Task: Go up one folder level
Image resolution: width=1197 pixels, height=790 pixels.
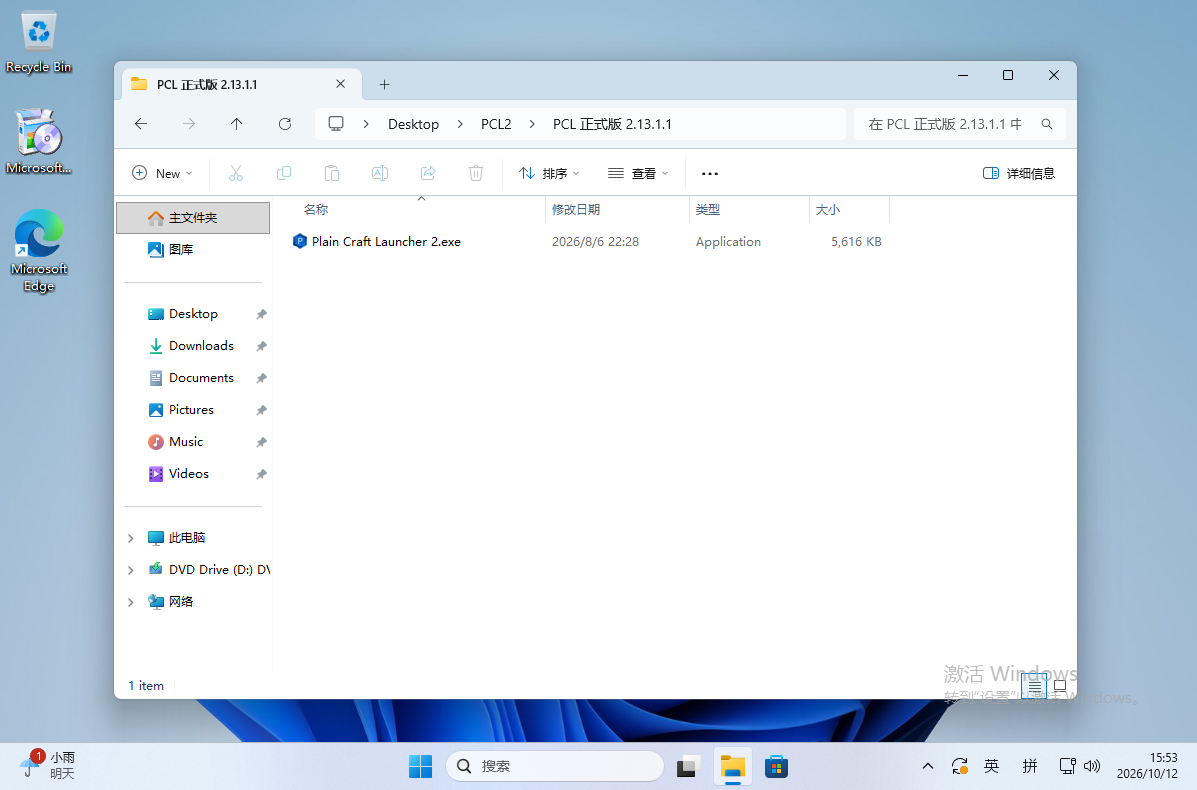Action: tap(237, 124)
